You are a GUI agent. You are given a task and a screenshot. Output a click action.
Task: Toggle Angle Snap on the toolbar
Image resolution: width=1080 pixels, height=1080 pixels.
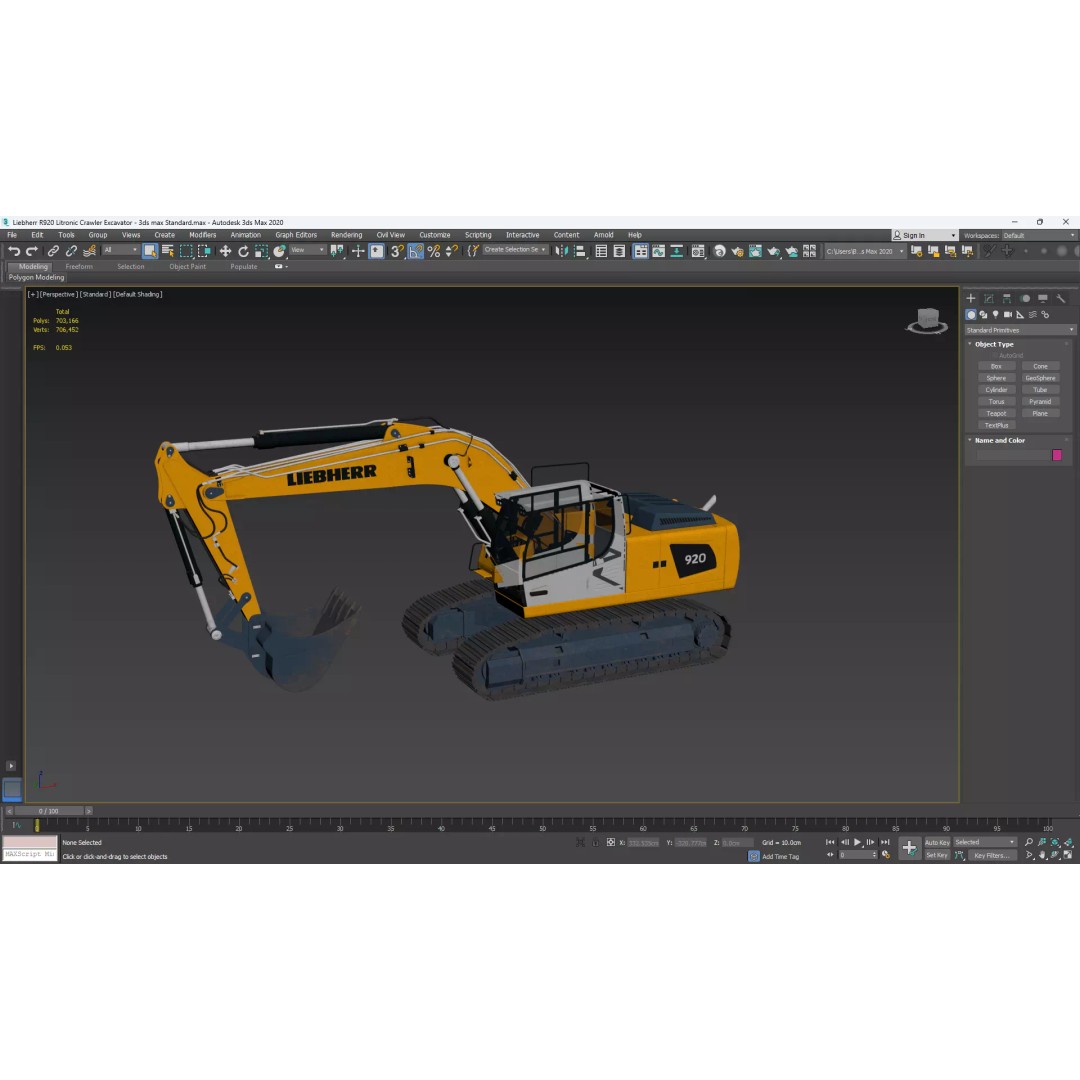pyautogui.click(x=415, y=251)
